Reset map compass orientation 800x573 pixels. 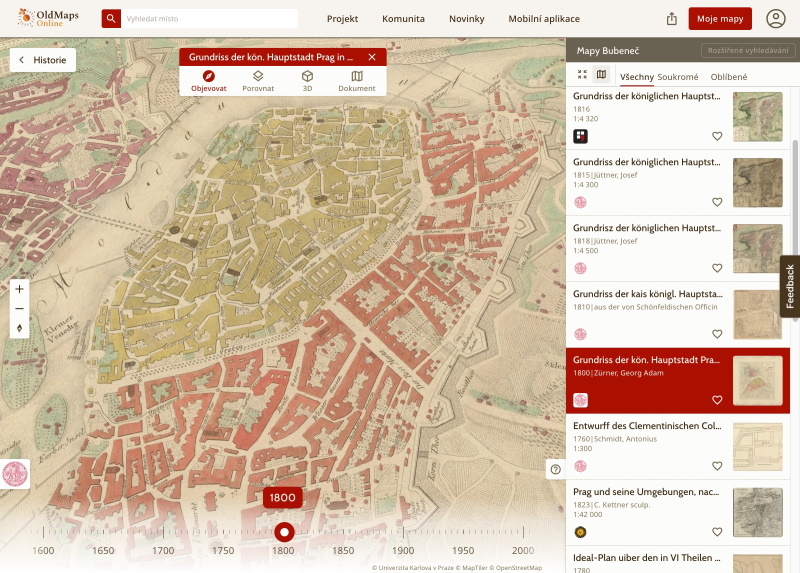(20, 328)
